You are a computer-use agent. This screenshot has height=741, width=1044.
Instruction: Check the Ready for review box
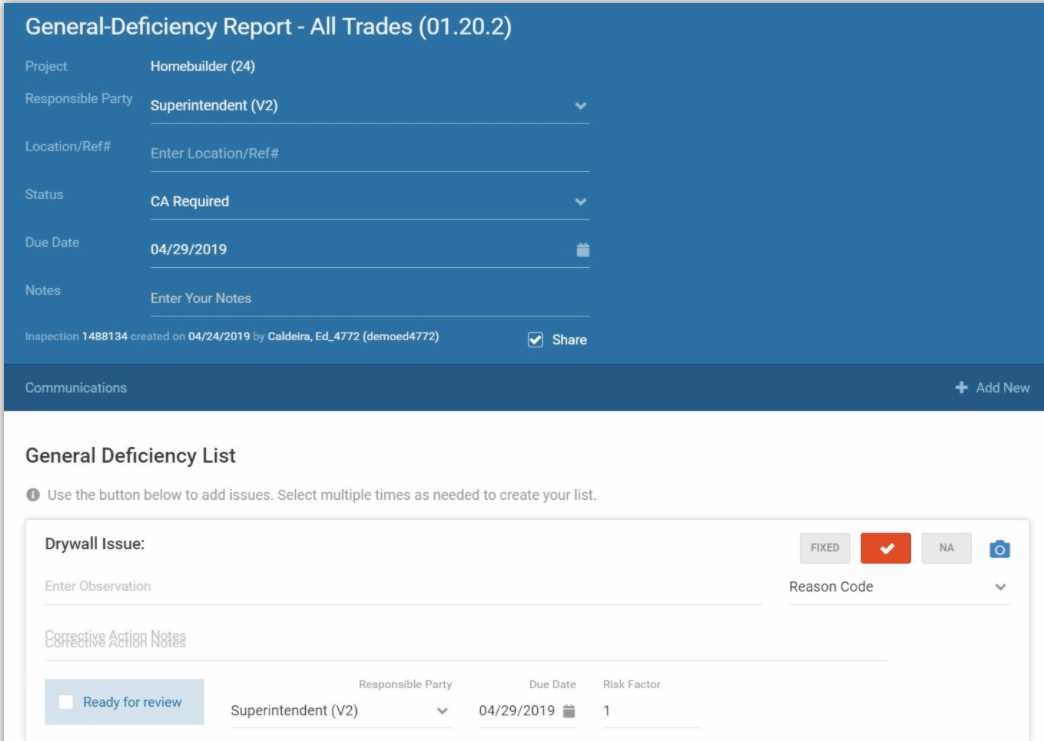pos(66,702)
